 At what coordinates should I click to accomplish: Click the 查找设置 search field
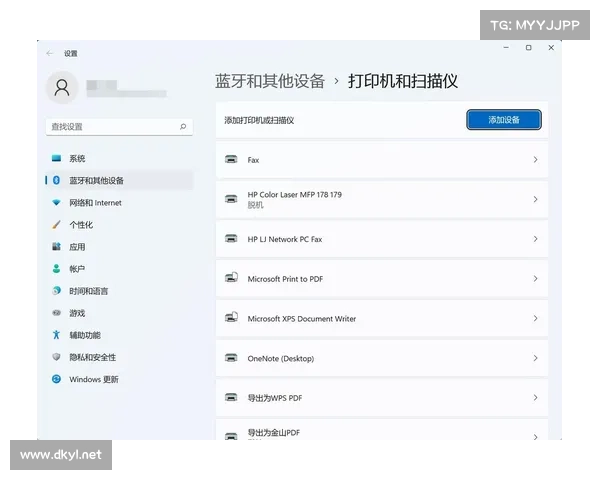click(119, 127)
